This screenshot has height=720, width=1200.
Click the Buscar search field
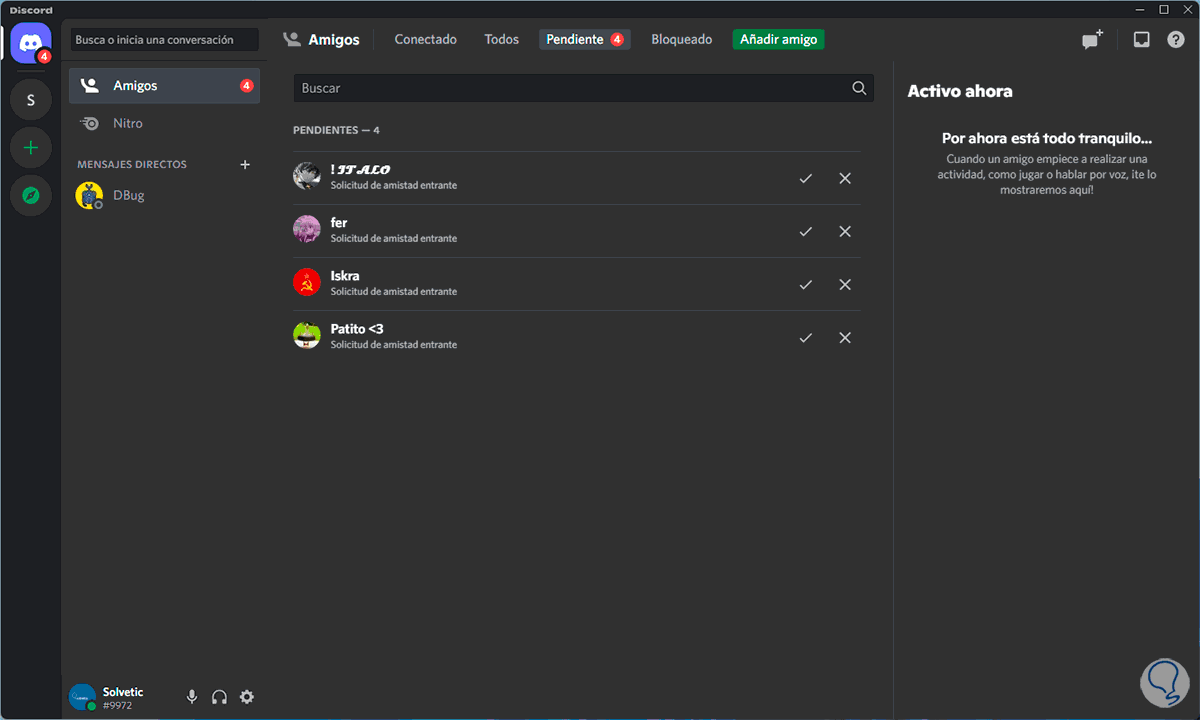point(570,88)
